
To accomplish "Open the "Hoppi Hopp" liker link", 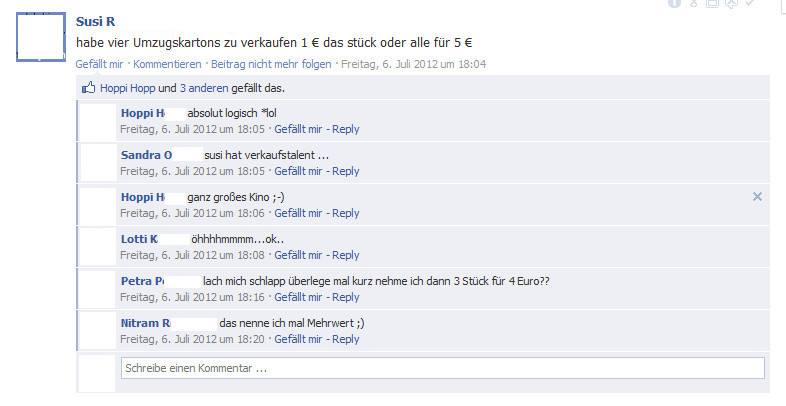I will [x=127, y=88].
